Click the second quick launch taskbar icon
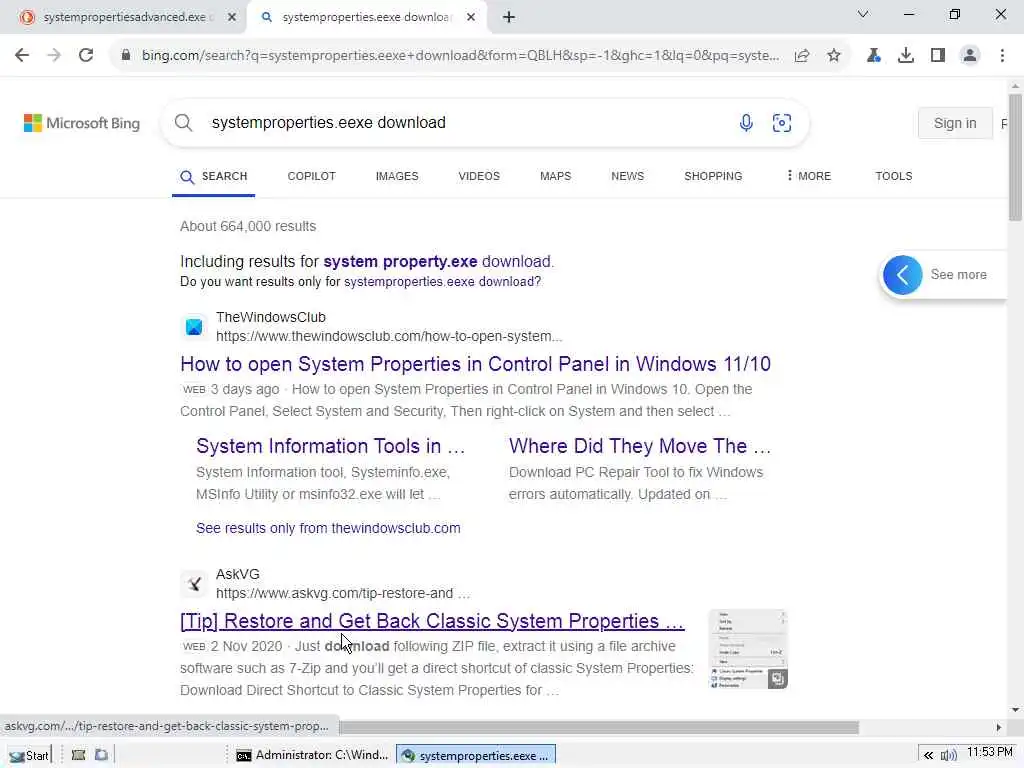The height and width of the screenshot is (768, 1024). point(101,756)
